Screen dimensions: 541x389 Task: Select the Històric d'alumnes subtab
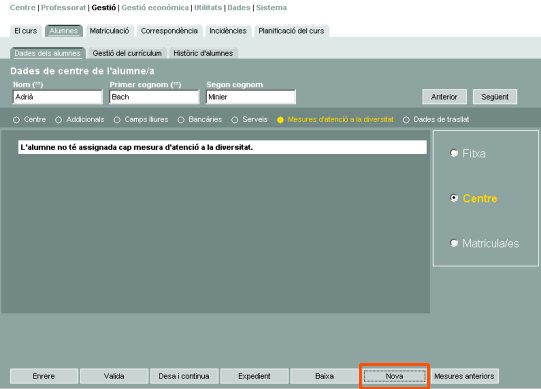[203, 53]
